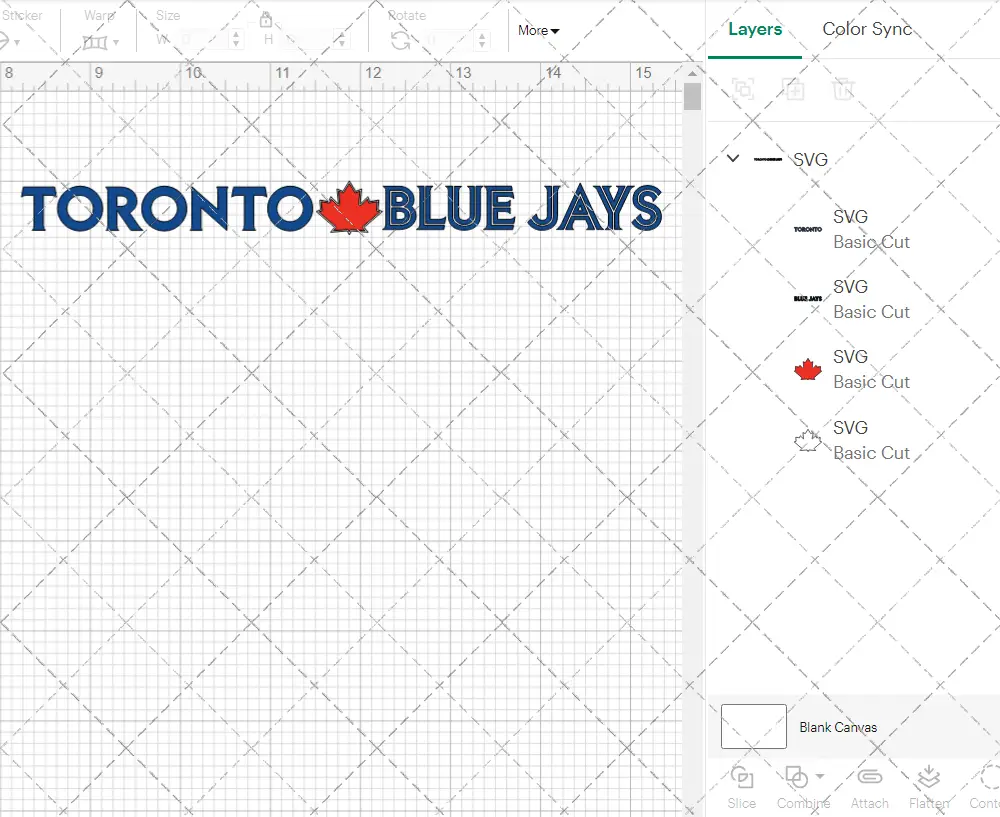Open the More dropdown menu
This screenshot has width=1000, height=817.
(x=538, y=31)
